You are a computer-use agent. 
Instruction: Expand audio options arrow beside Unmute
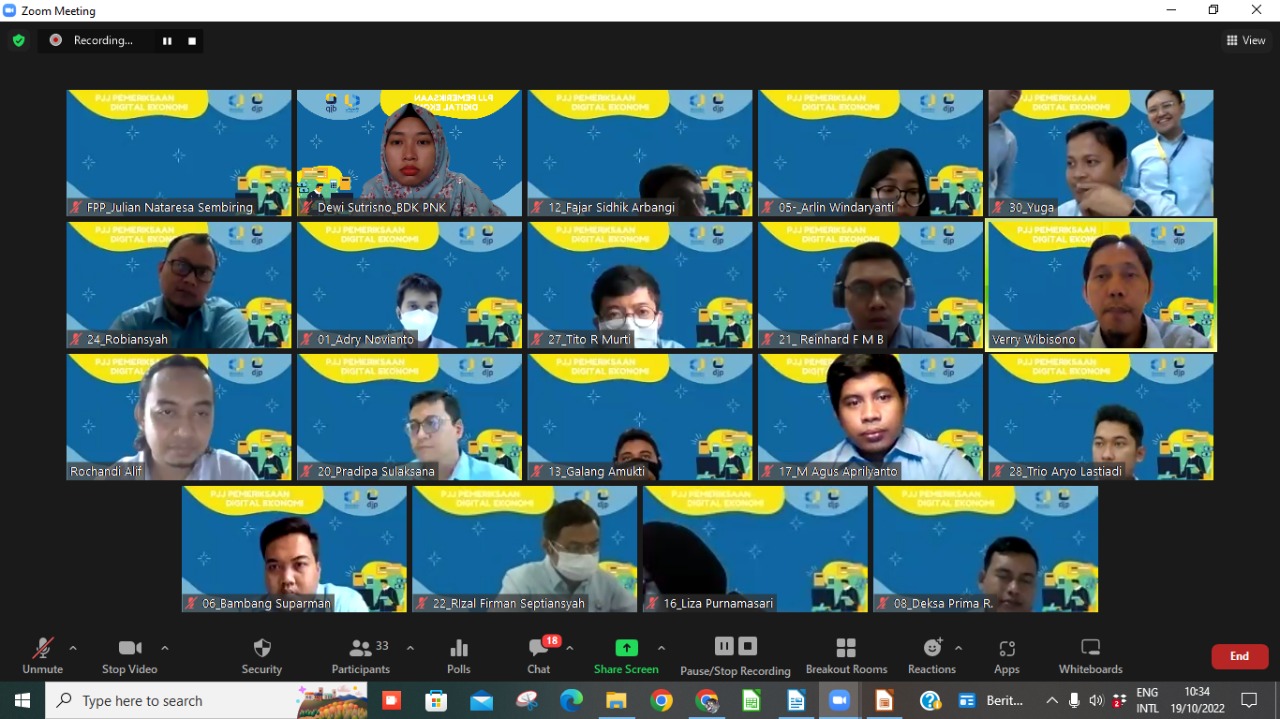pyautogui.click(x=73, y=648)
